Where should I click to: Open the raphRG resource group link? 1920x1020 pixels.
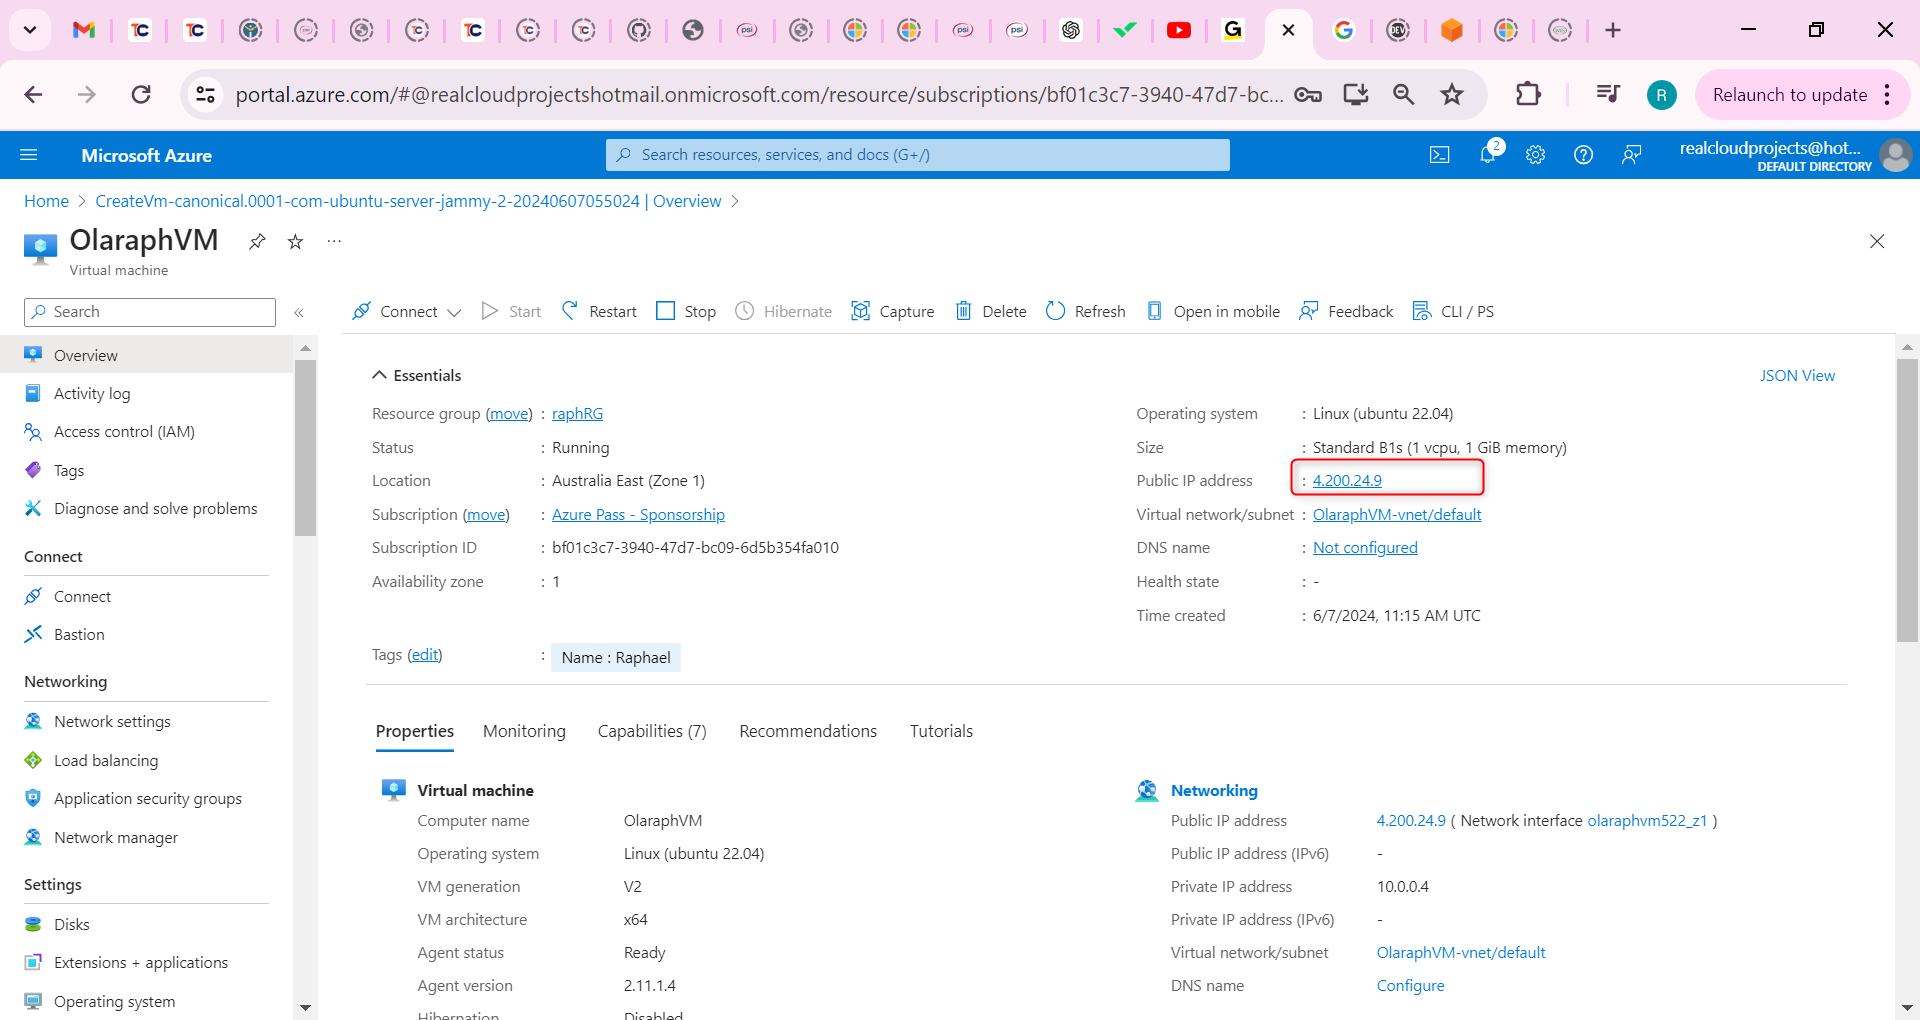tap(577, 413)
